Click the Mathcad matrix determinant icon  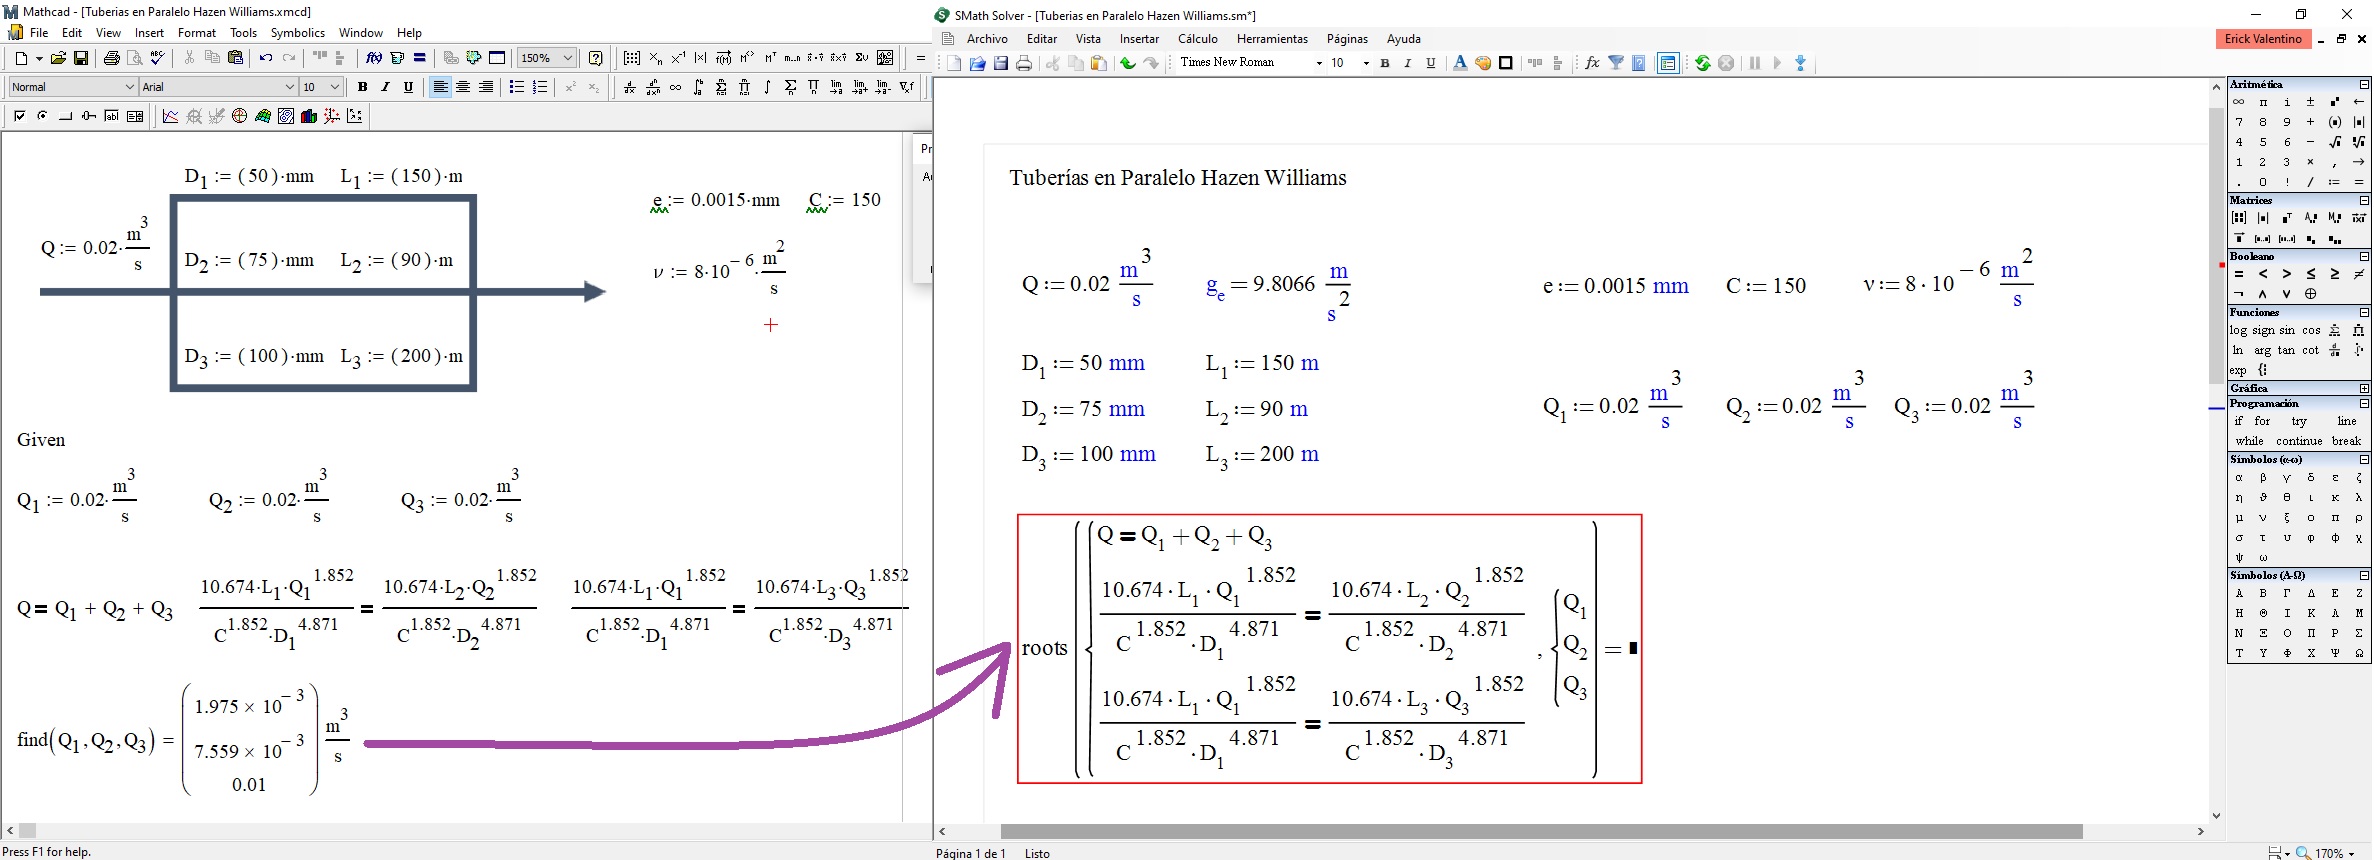(x=700, y=58)
